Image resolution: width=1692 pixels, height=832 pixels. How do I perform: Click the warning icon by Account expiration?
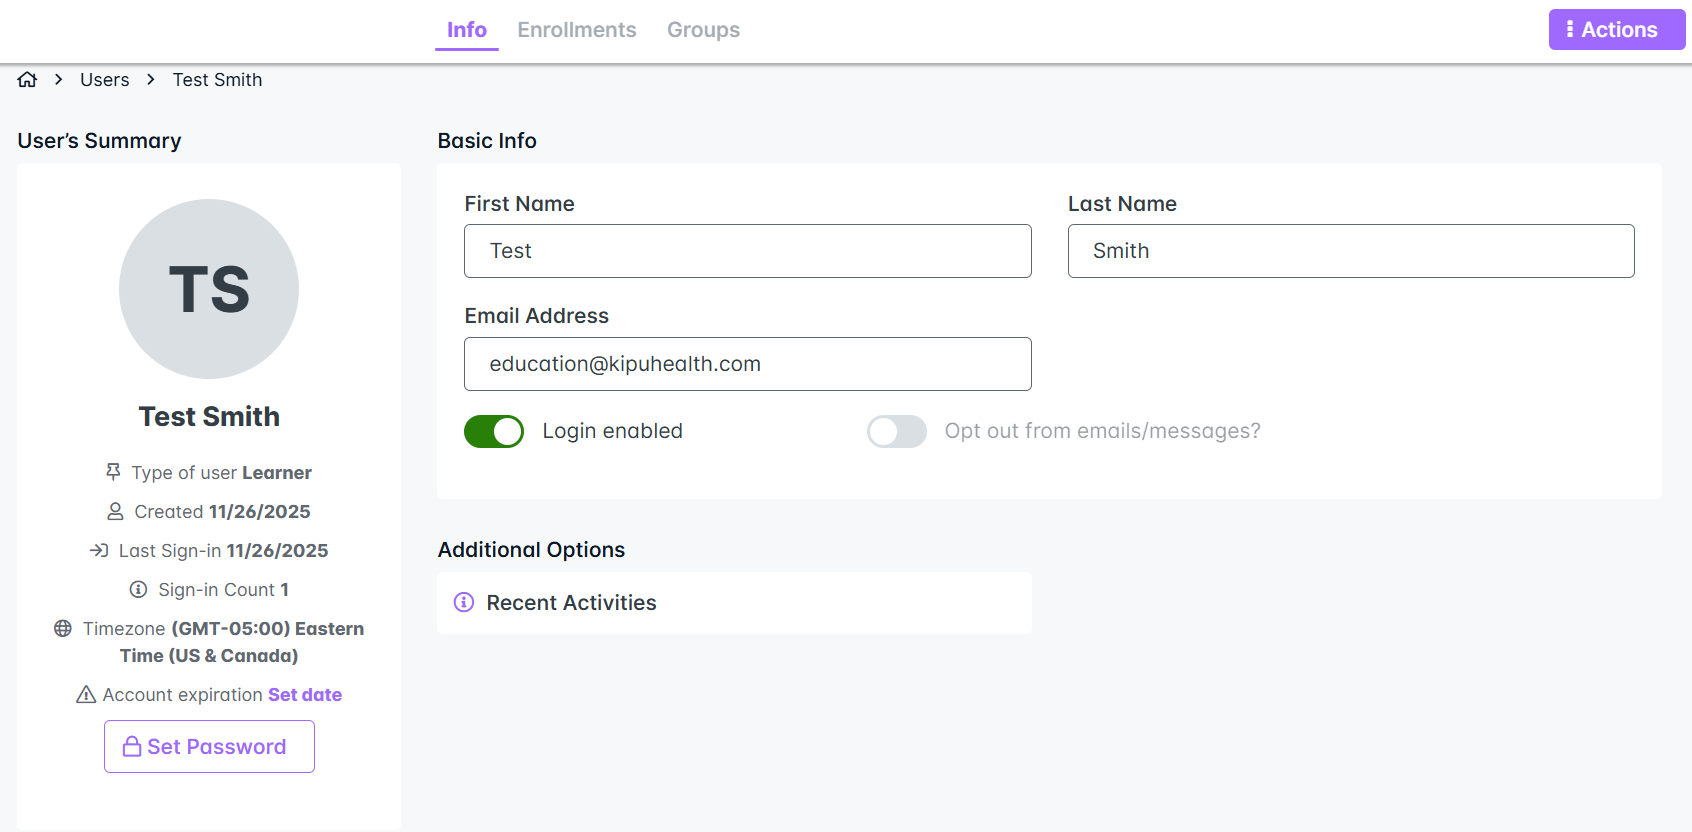pos(86,695)
